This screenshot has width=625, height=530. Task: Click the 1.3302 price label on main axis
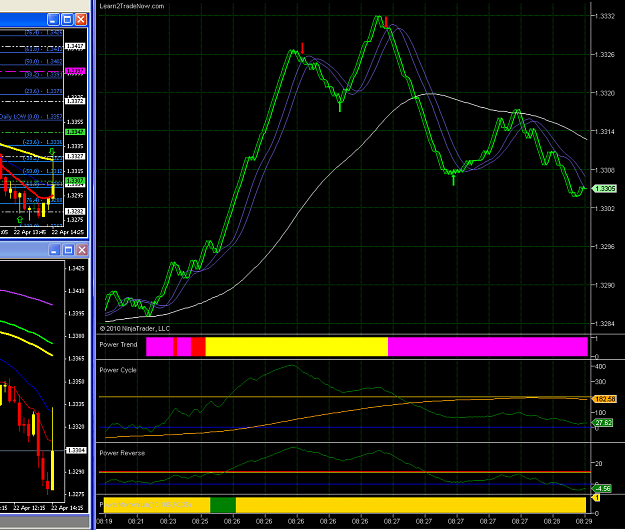605,208
